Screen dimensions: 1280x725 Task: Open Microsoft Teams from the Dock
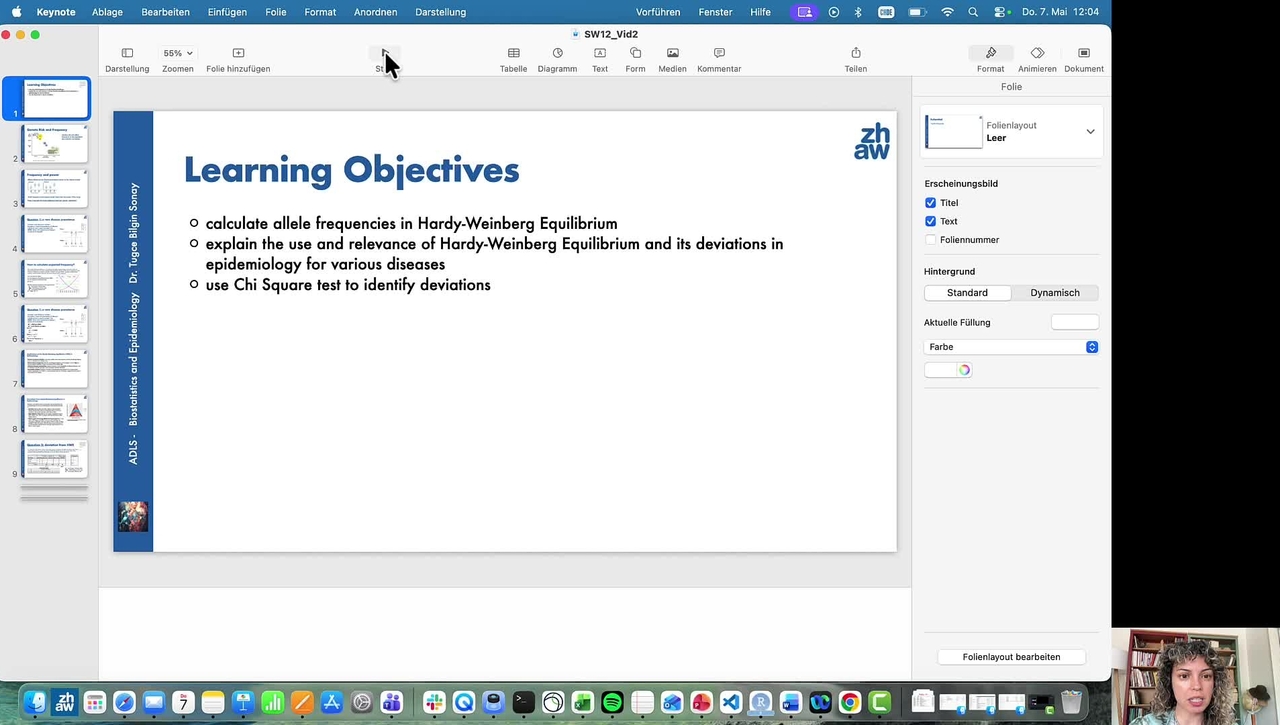391,703
